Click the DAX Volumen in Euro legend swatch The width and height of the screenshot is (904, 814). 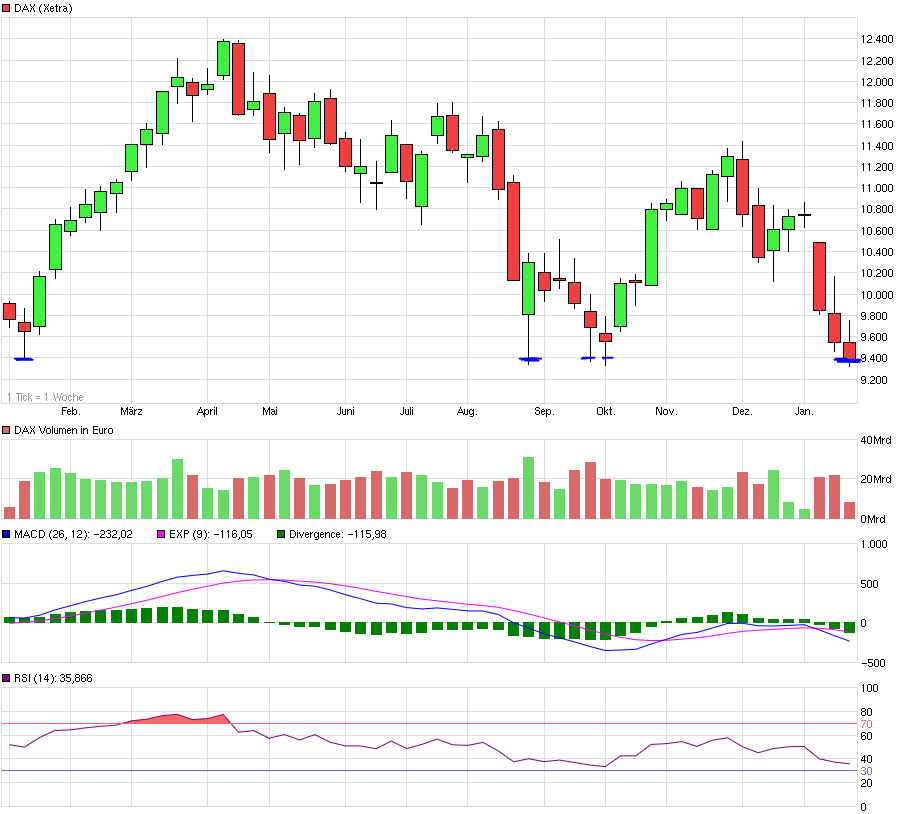(x=6, y=430)
